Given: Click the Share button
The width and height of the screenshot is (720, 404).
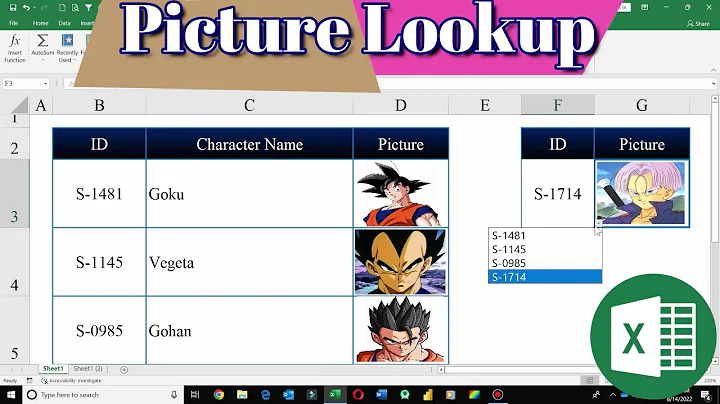Looking at the screenshot, I should 698,23.
